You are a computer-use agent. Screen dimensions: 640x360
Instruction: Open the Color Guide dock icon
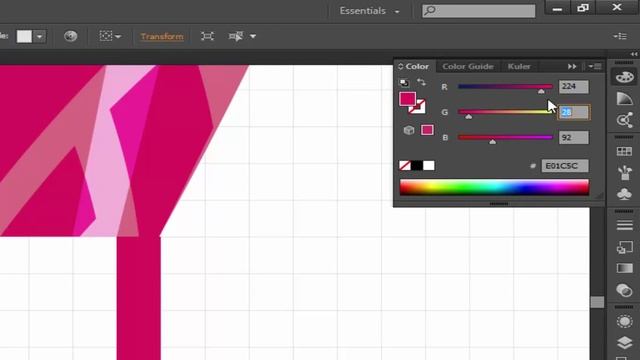[x=624, y=99]
